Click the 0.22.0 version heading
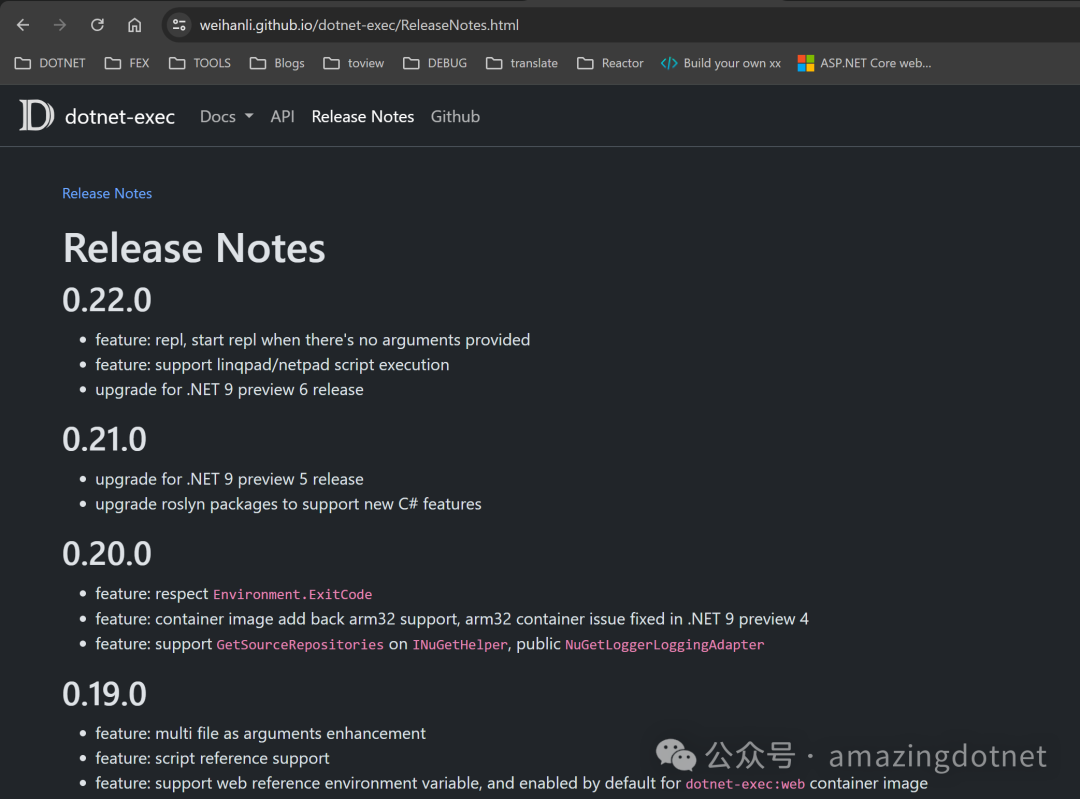 [x=107, y=300]
